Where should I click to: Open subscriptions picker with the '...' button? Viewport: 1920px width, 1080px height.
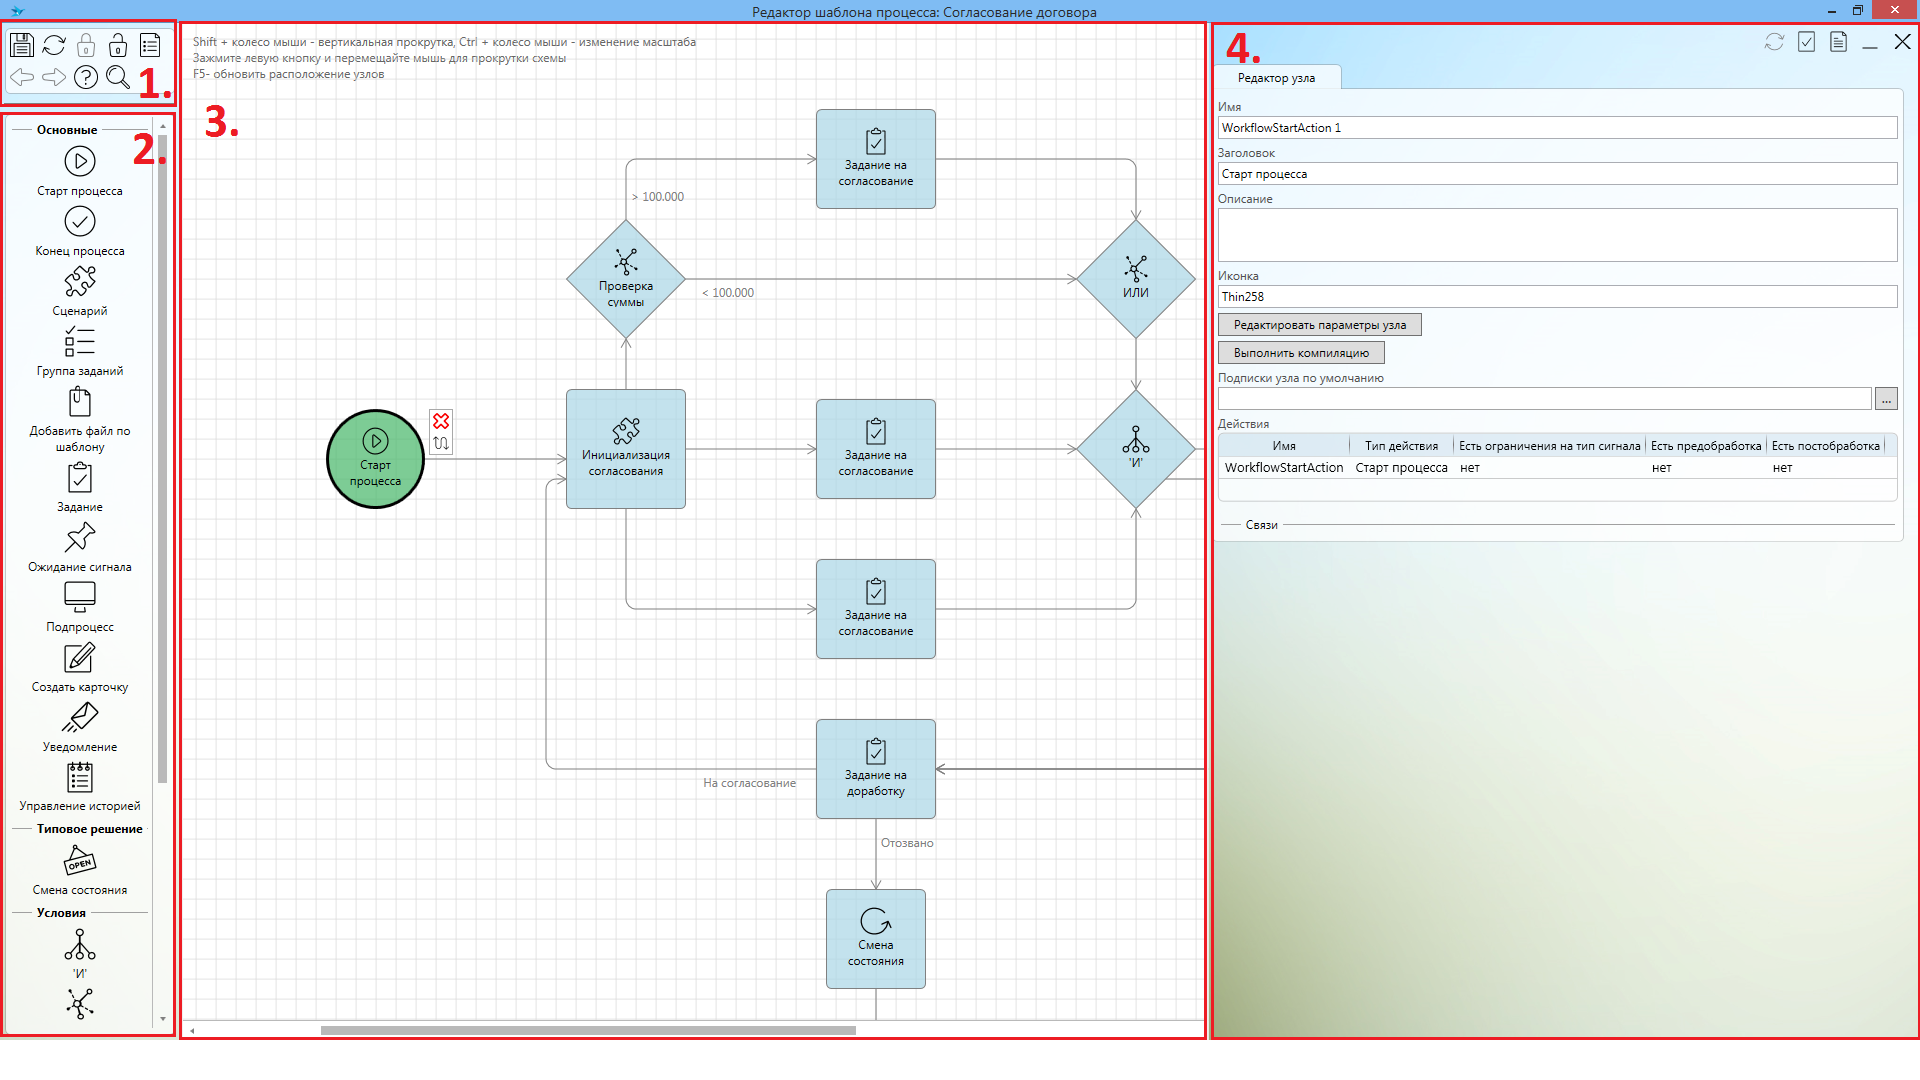tap(1886, 399)
